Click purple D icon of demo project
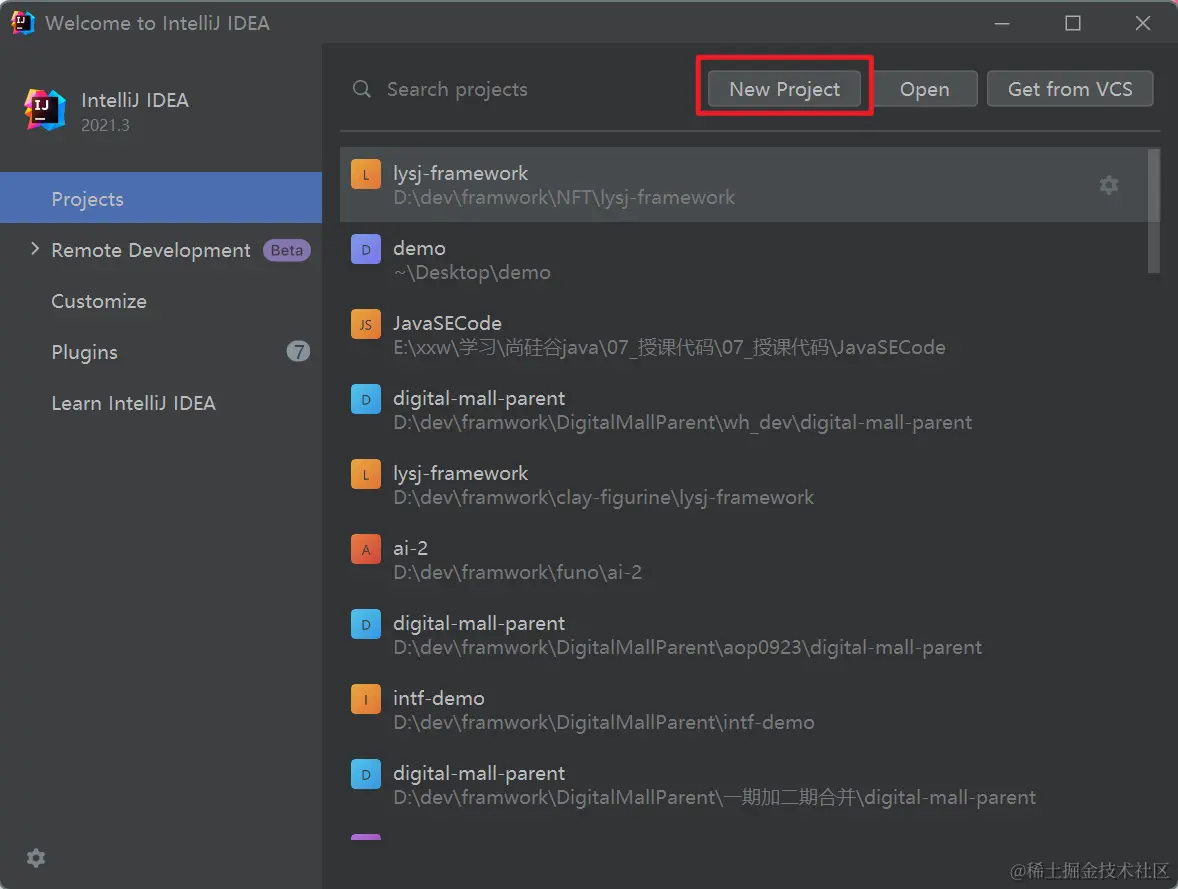 (366, 249)
